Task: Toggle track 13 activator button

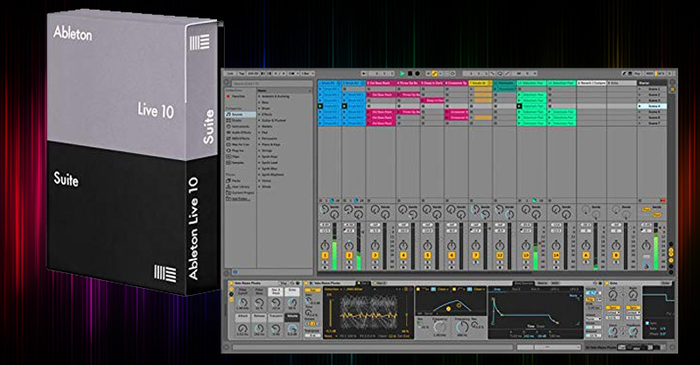Action: click(x=526, y=255)
